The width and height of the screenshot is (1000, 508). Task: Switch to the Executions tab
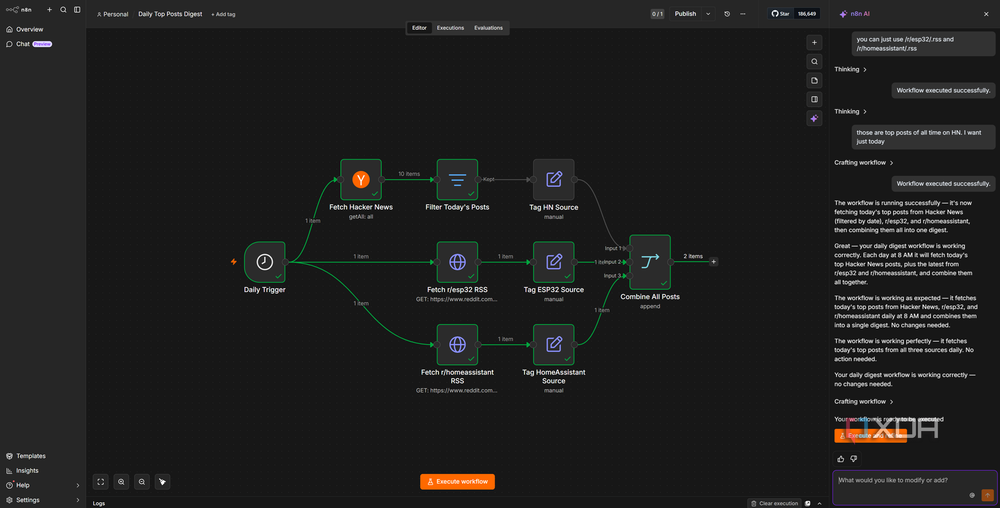click(x=450, y=28)
